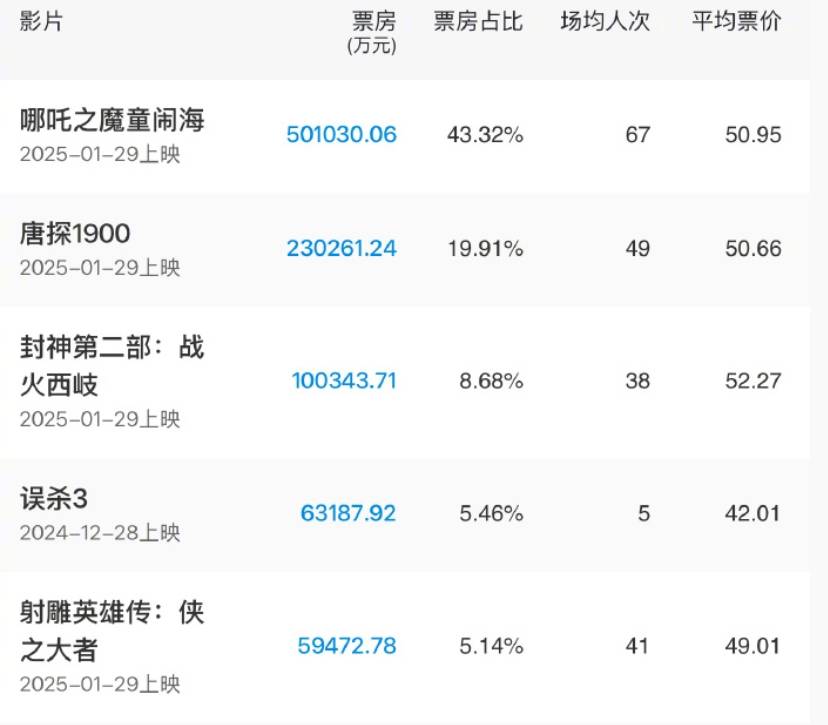Click average ticket price 50.95
Image resolution: width=828 pixels, height=725 pixels.
[754, 135]
